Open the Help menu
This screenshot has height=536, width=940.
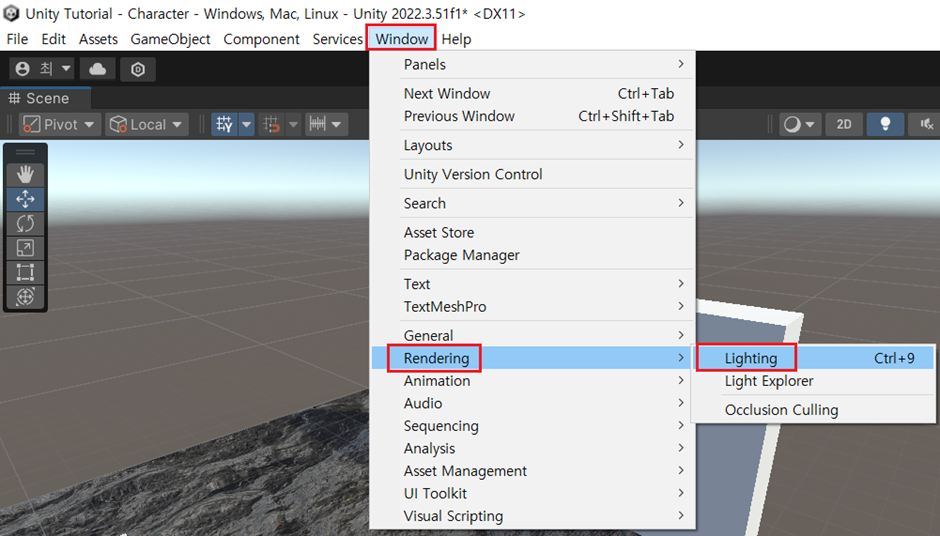pos(456,39)
